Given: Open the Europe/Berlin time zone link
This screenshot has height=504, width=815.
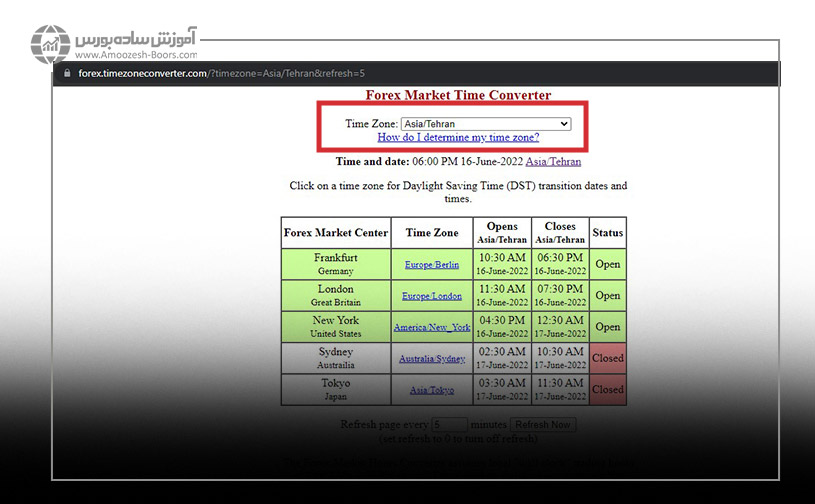Looking at the screenshot, I should coord(431,265).
